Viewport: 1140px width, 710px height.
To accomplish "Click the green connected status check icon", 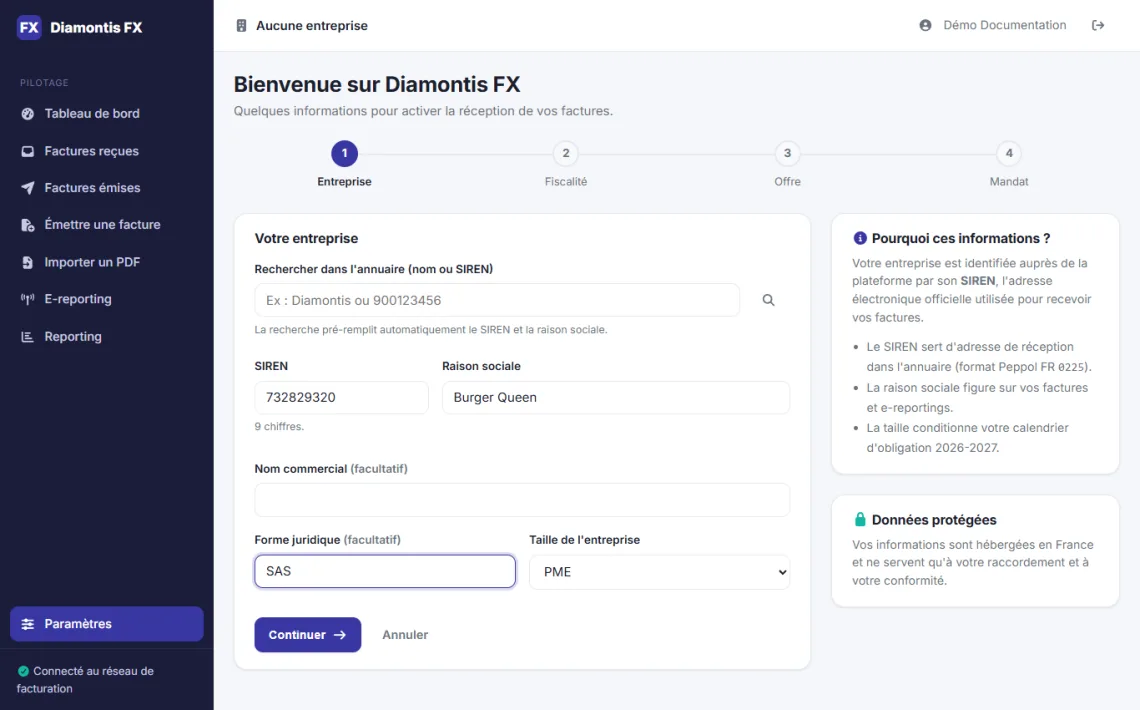I will (x=23, y=671).
